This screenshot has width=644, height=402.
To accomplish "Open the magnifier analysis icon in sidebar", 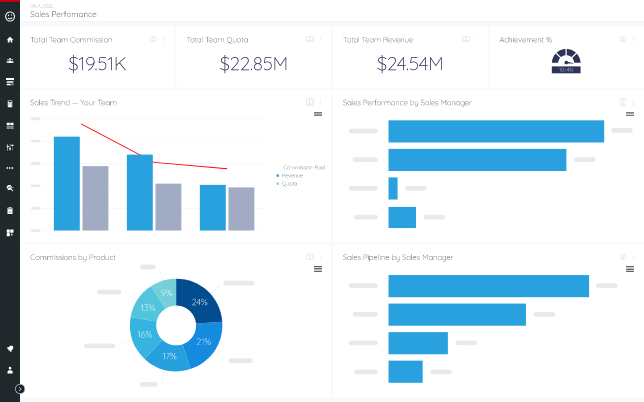I will click(10, 188).
